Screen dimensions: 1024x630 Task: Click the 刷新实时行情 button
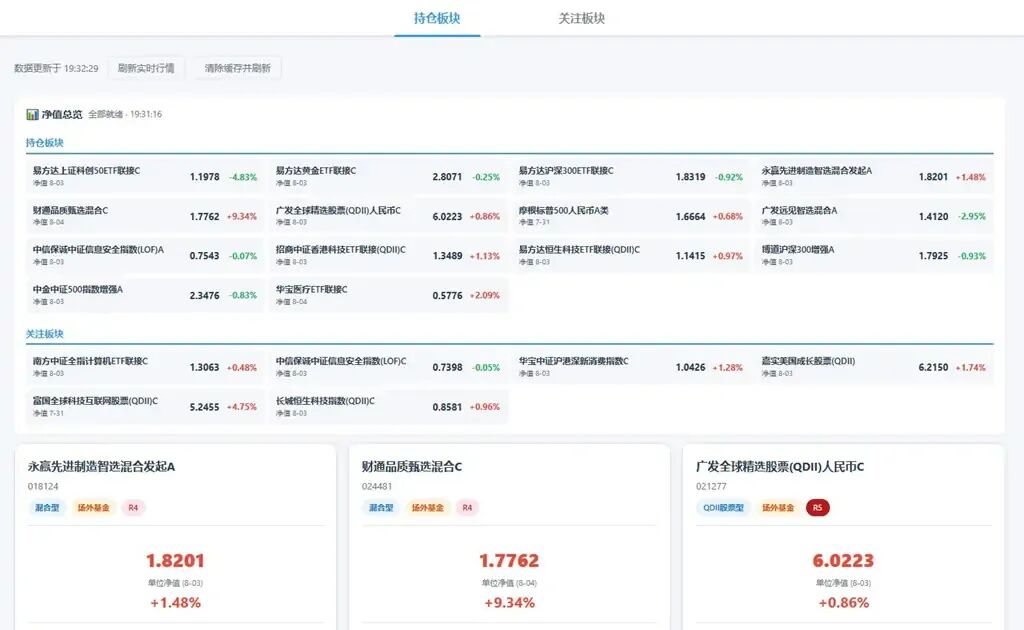[146, 68]
